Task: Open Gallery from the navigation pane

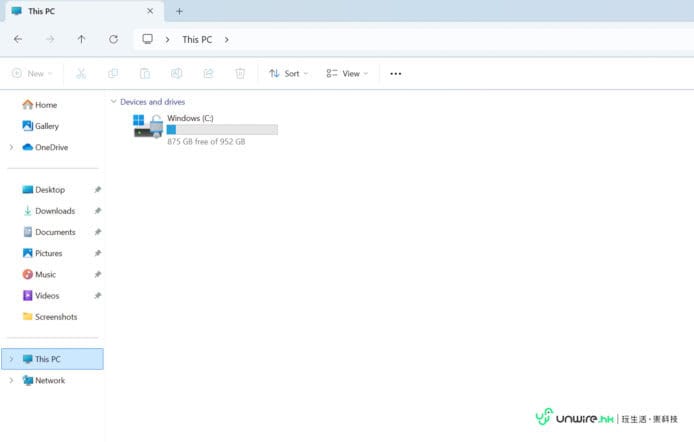Action: pos(46,126)
